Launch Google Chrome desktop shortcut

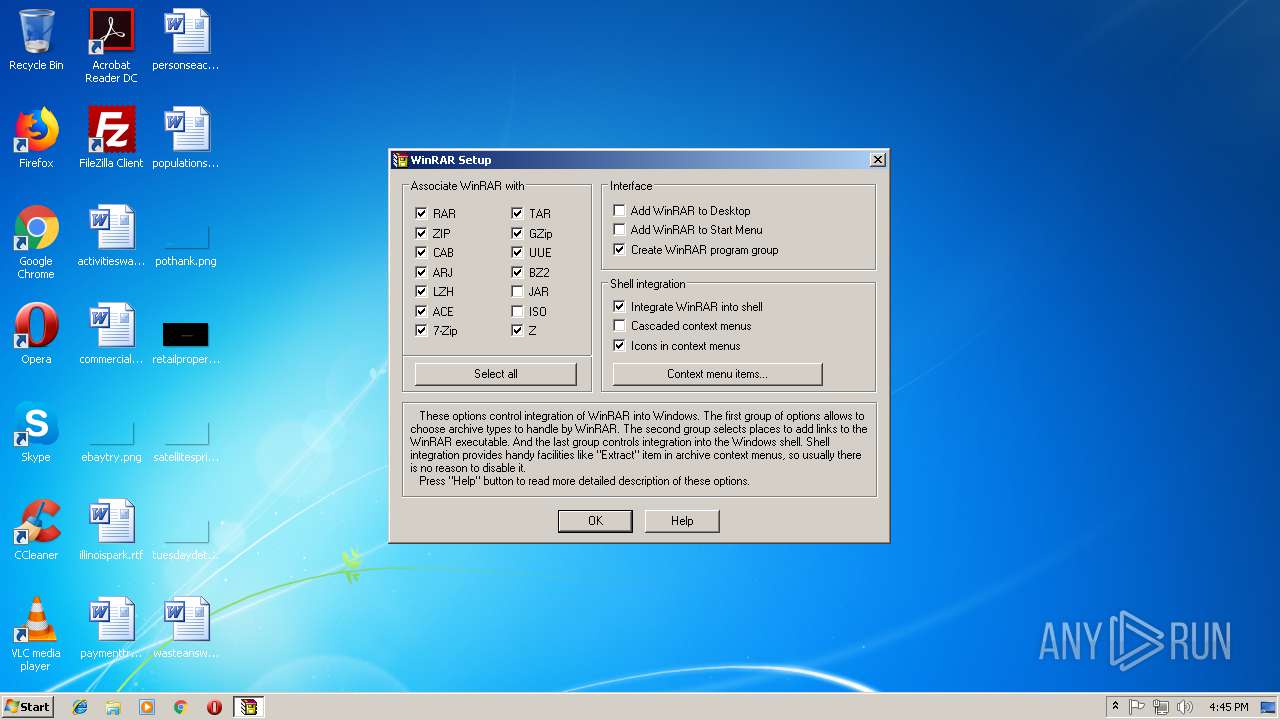pyautogui.click(x=36, y=242)
